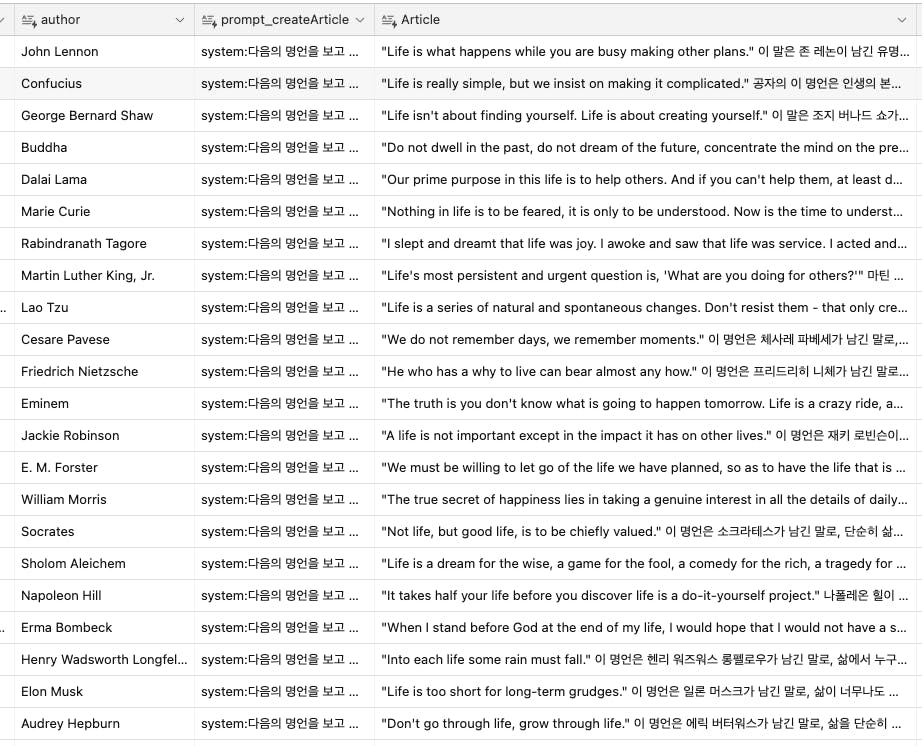Select the Eminem author cell

click(x=104, y=404)
